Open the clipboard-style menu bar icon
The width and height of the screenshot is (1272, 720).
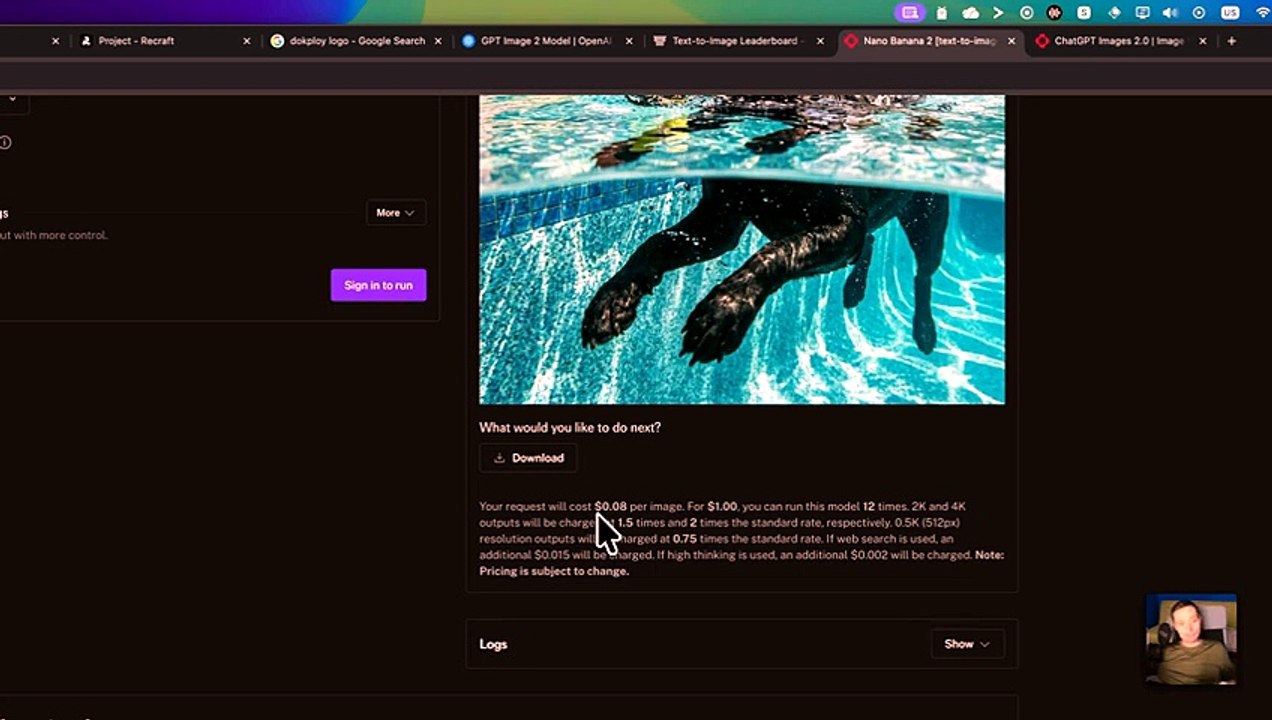point(942,13)
